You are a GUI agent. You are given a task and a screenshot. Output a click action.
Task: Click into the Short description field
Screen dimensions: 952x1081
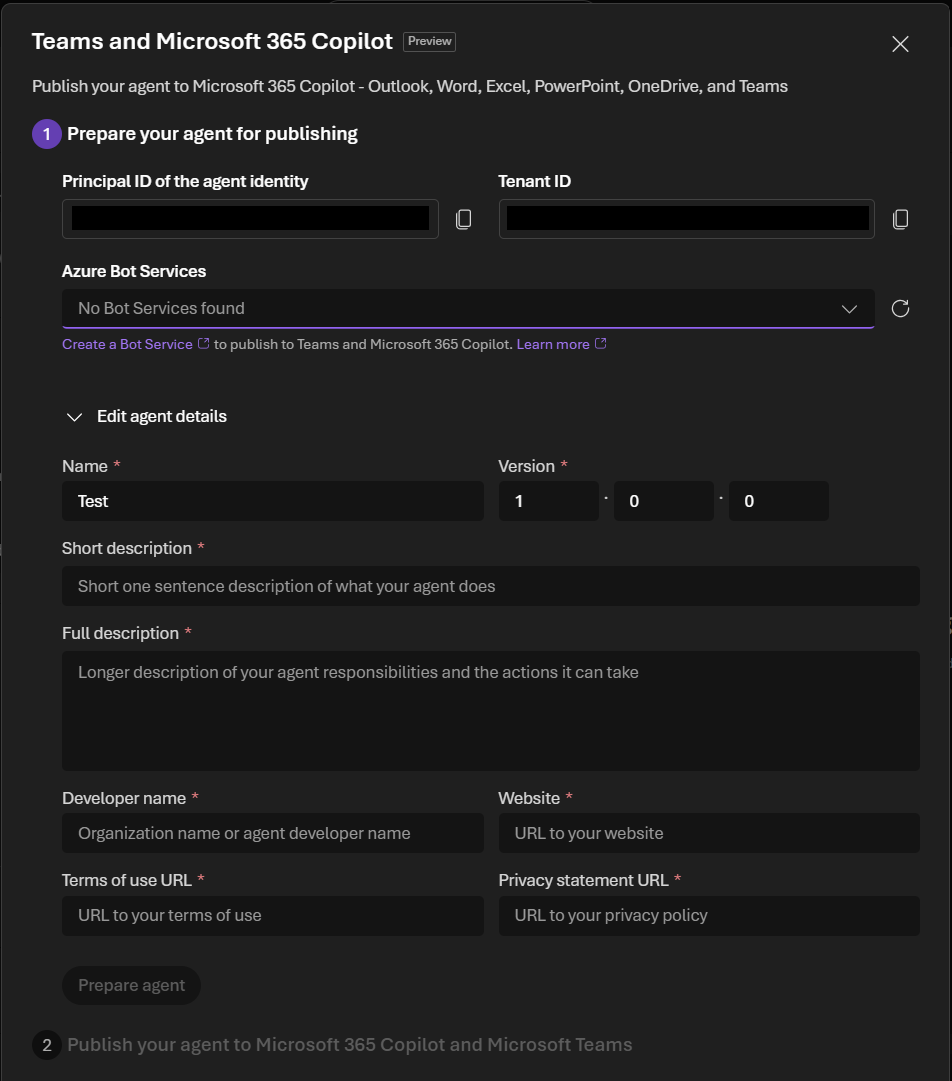tap(491, 586)
